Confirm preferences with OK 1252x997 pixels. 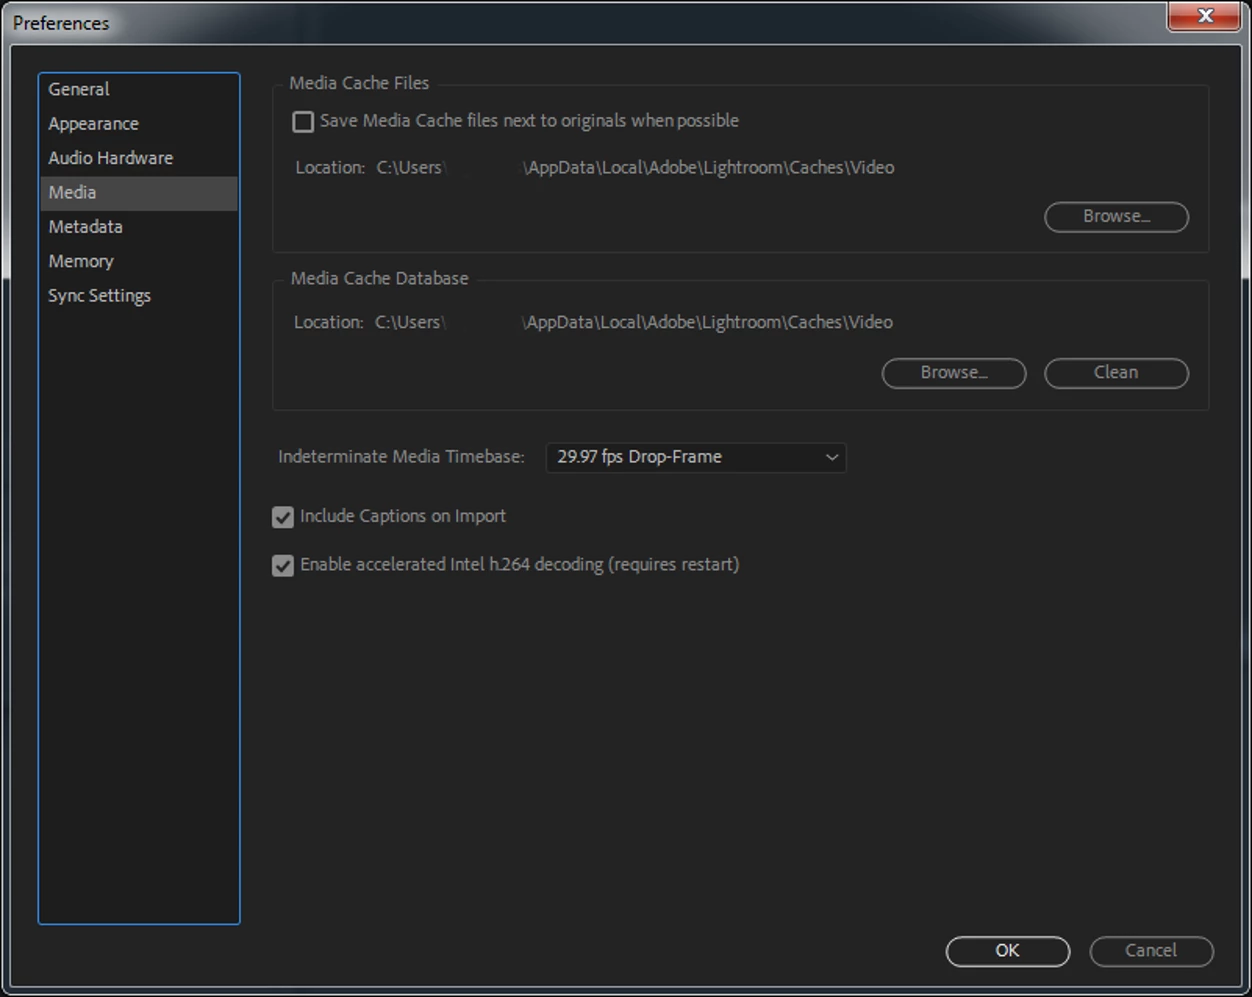click(1007, 951)
